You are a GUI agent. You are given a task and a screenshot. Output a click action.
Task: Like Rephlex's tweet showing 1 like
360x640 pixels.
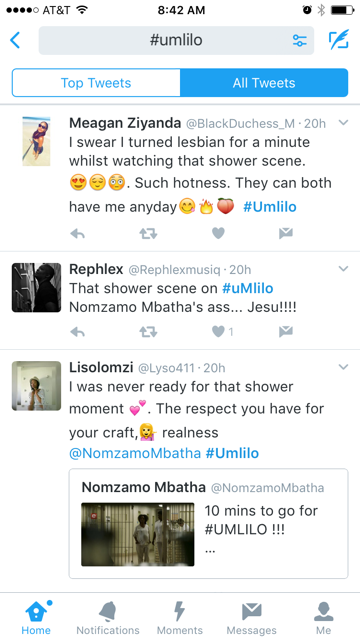pos(222,332)
